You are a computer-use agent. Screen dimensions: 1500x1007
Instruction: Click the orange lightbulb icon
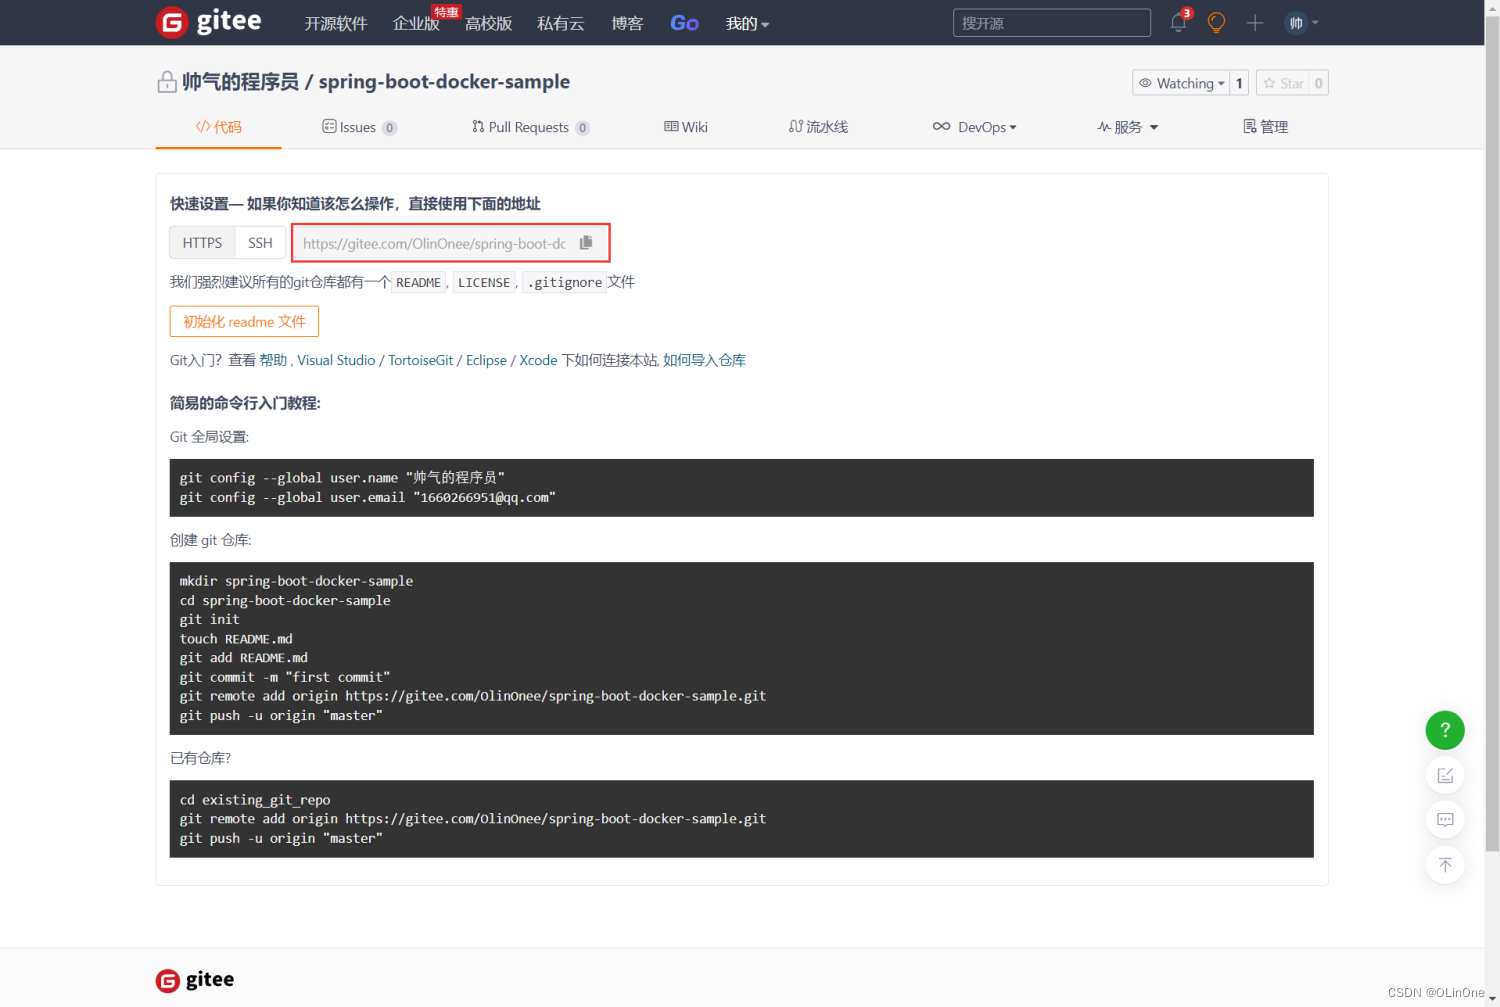[x=1216, y=23]
